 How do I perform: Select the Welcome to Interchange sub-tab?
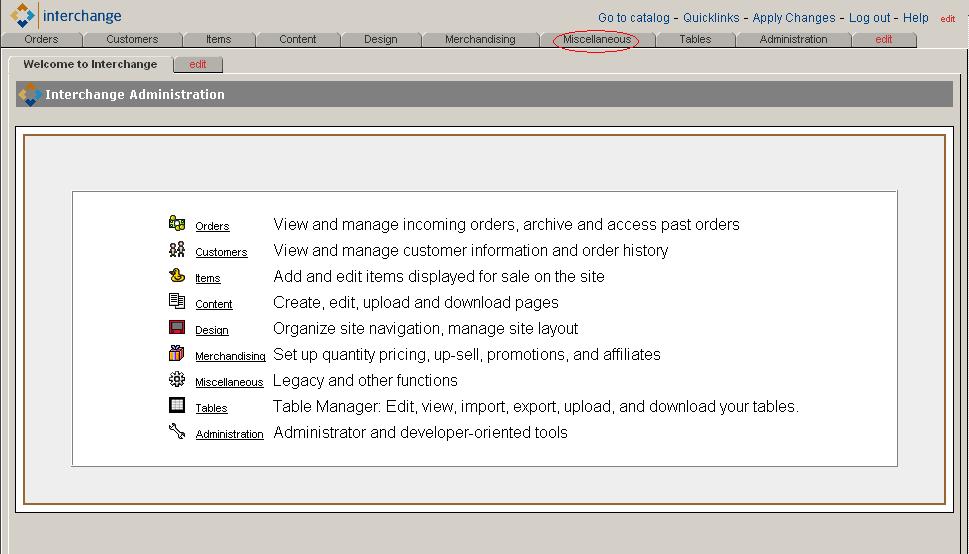[90, 64]
